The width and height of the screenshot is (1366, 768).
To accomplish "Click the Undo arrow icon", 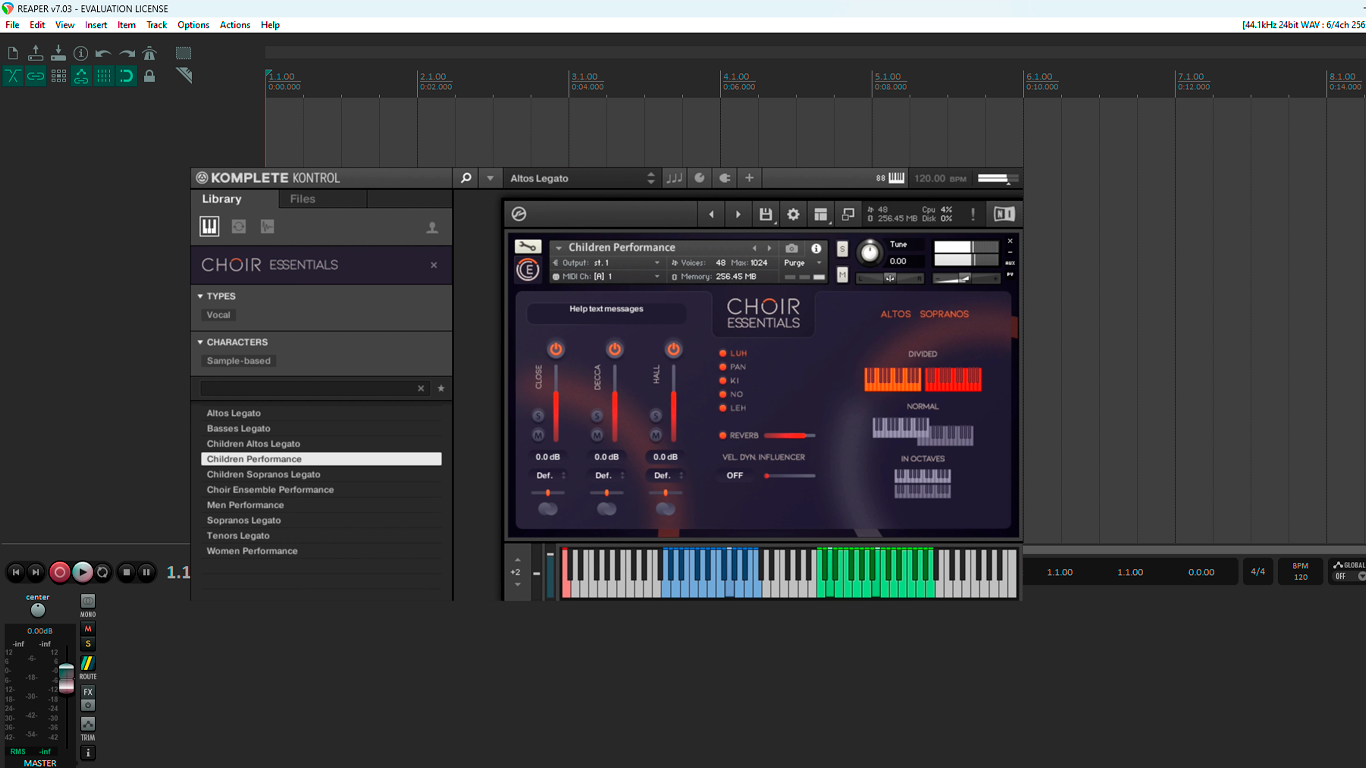I will tap(103, 53).
